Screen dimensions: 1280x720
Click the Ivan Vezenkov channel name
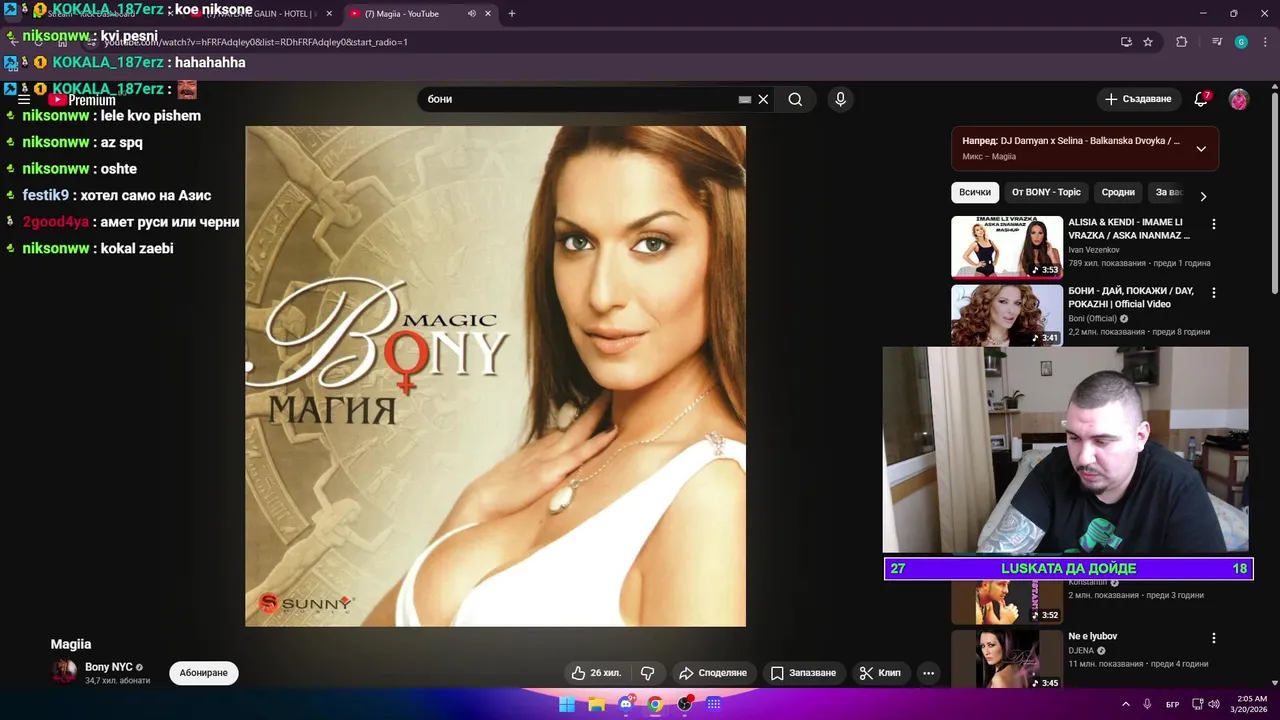click(x=1094, y=250)
